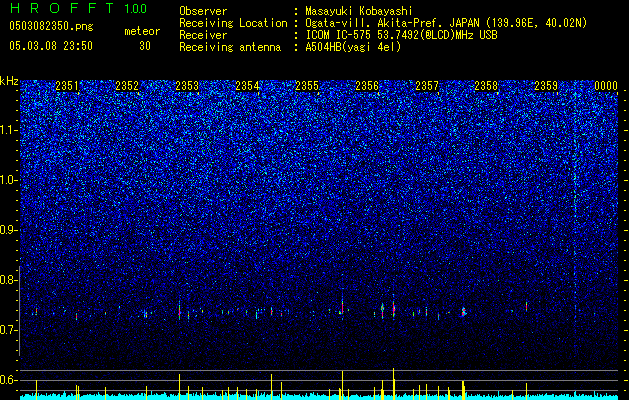Click the date 05.03.08 23:50

click(51, 46)
